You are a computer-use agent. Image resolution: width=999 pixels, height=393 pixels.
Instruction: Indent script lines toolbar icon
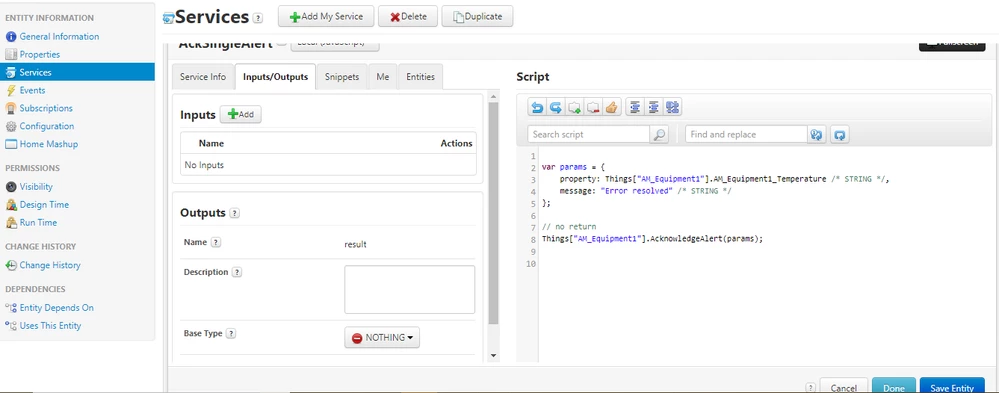click(654, 108)
